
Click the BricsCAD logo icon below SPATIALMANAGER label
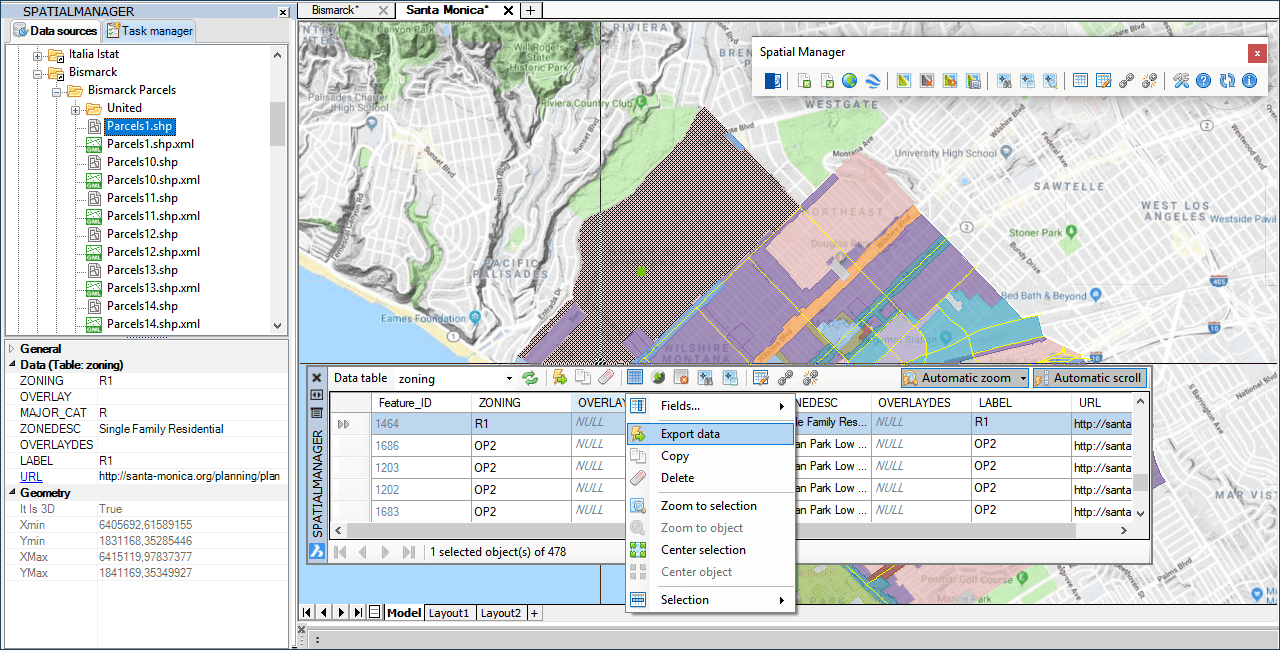point(316,551)
